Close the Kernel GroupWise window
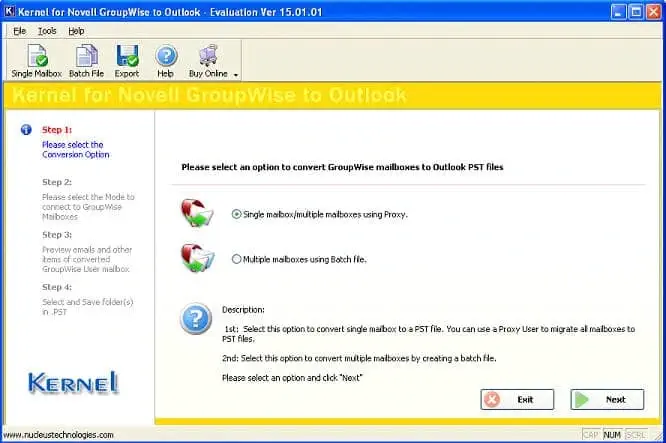The image size is (666, 443). [x=653, y=11]
